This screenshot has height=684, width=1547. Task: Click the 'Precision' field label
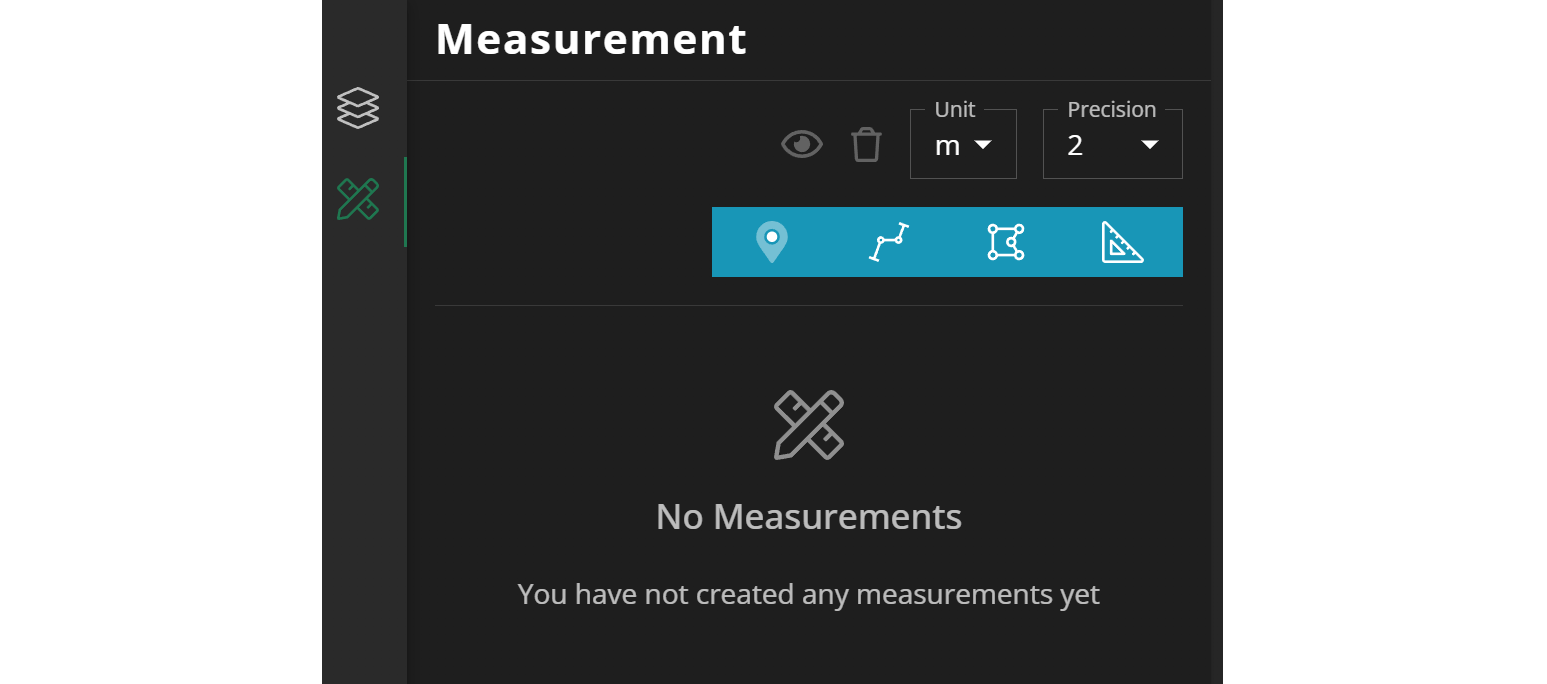point(1112,109)
